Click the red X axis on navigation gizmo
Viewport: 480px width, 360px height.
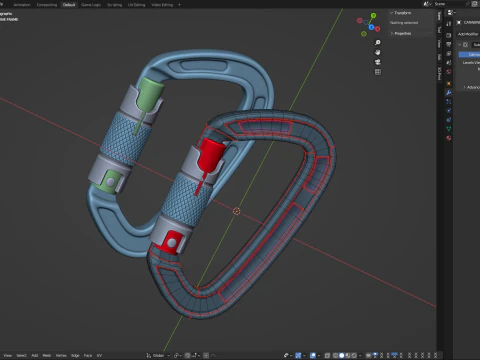click(x=377, y=29)
